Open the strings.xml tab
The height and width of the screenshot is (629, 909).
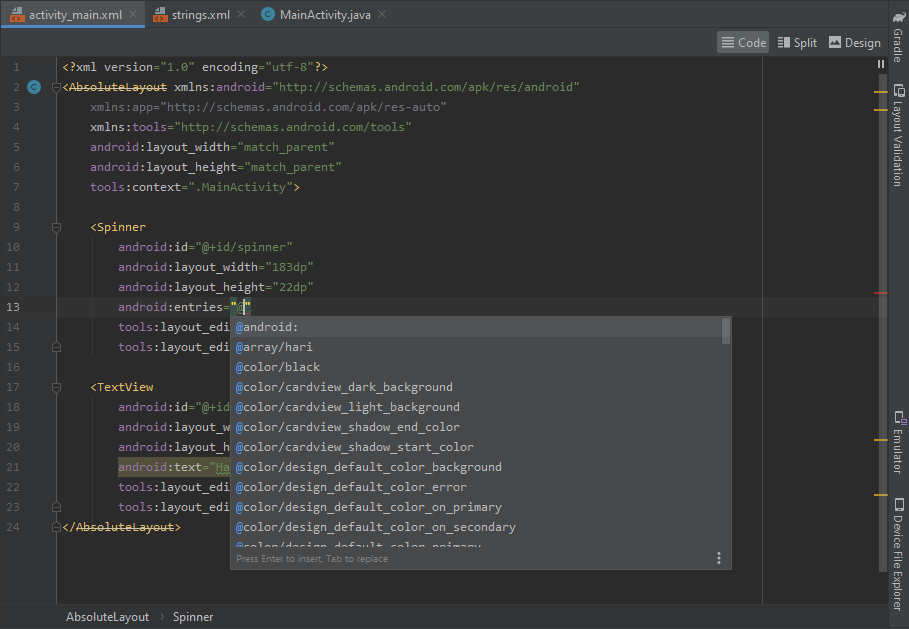click(x=192, y=14)
